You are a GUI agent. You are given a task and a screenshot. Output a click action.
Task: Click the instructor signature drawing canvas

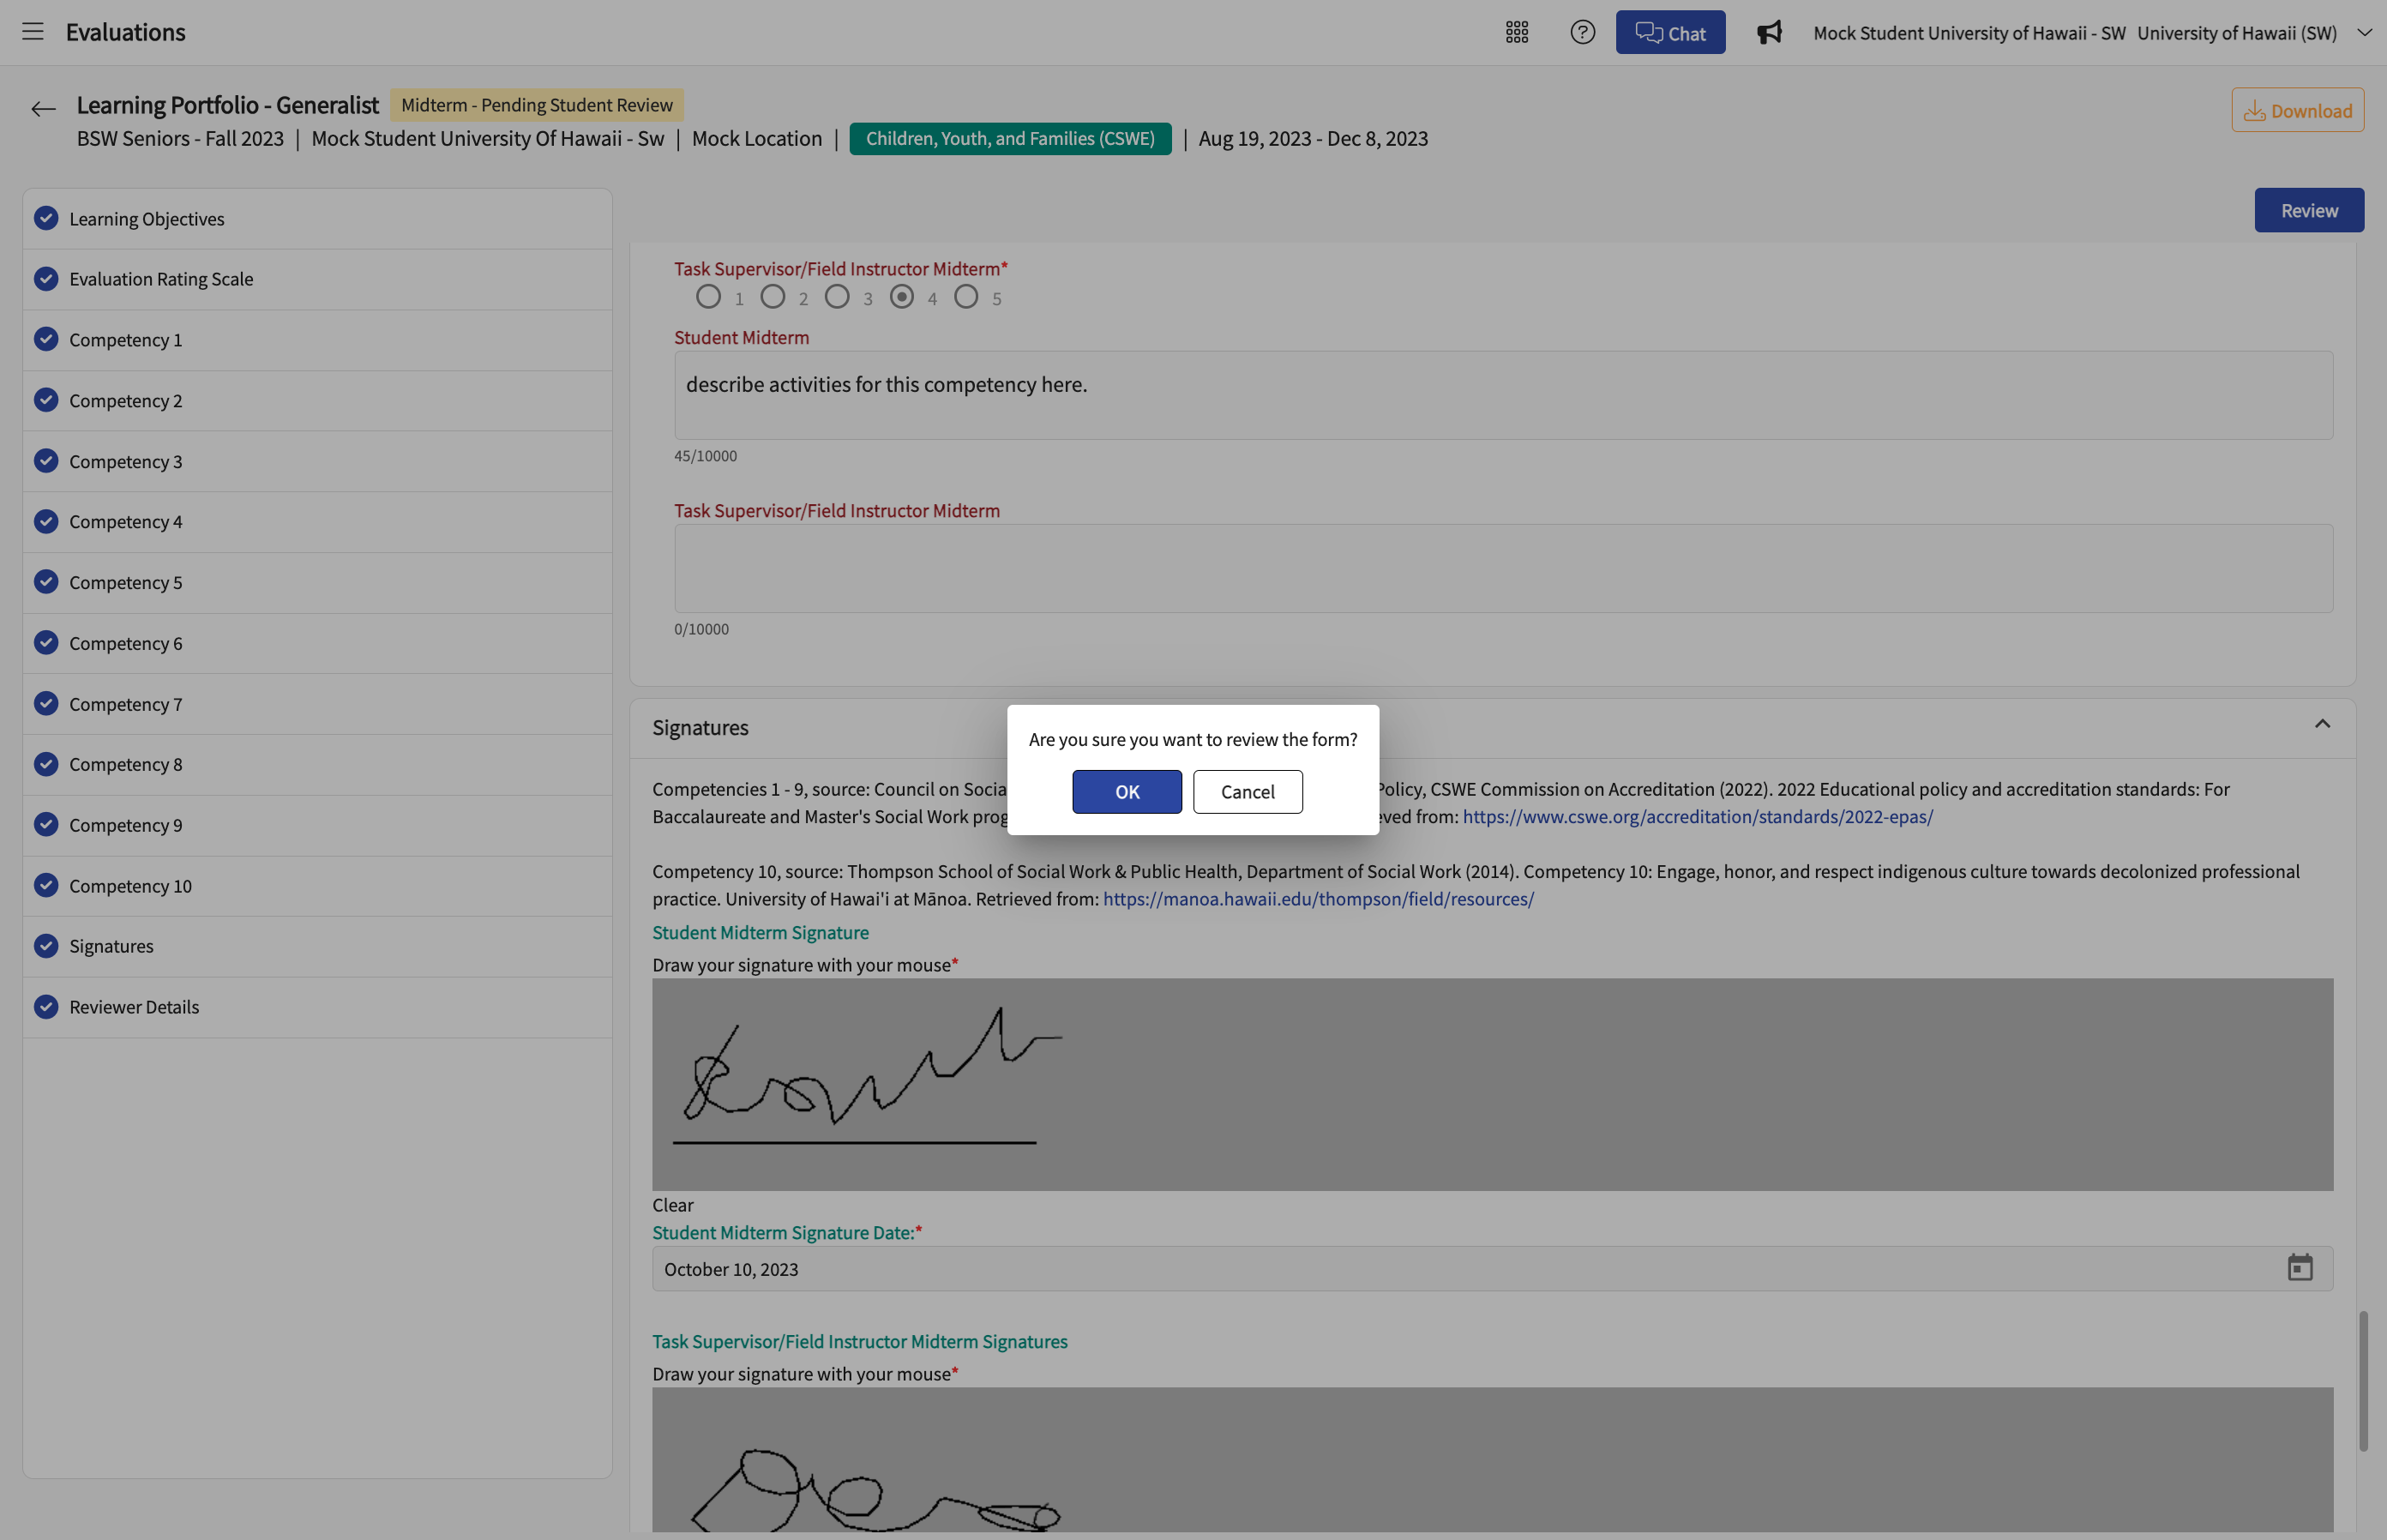point(1492,1459)
